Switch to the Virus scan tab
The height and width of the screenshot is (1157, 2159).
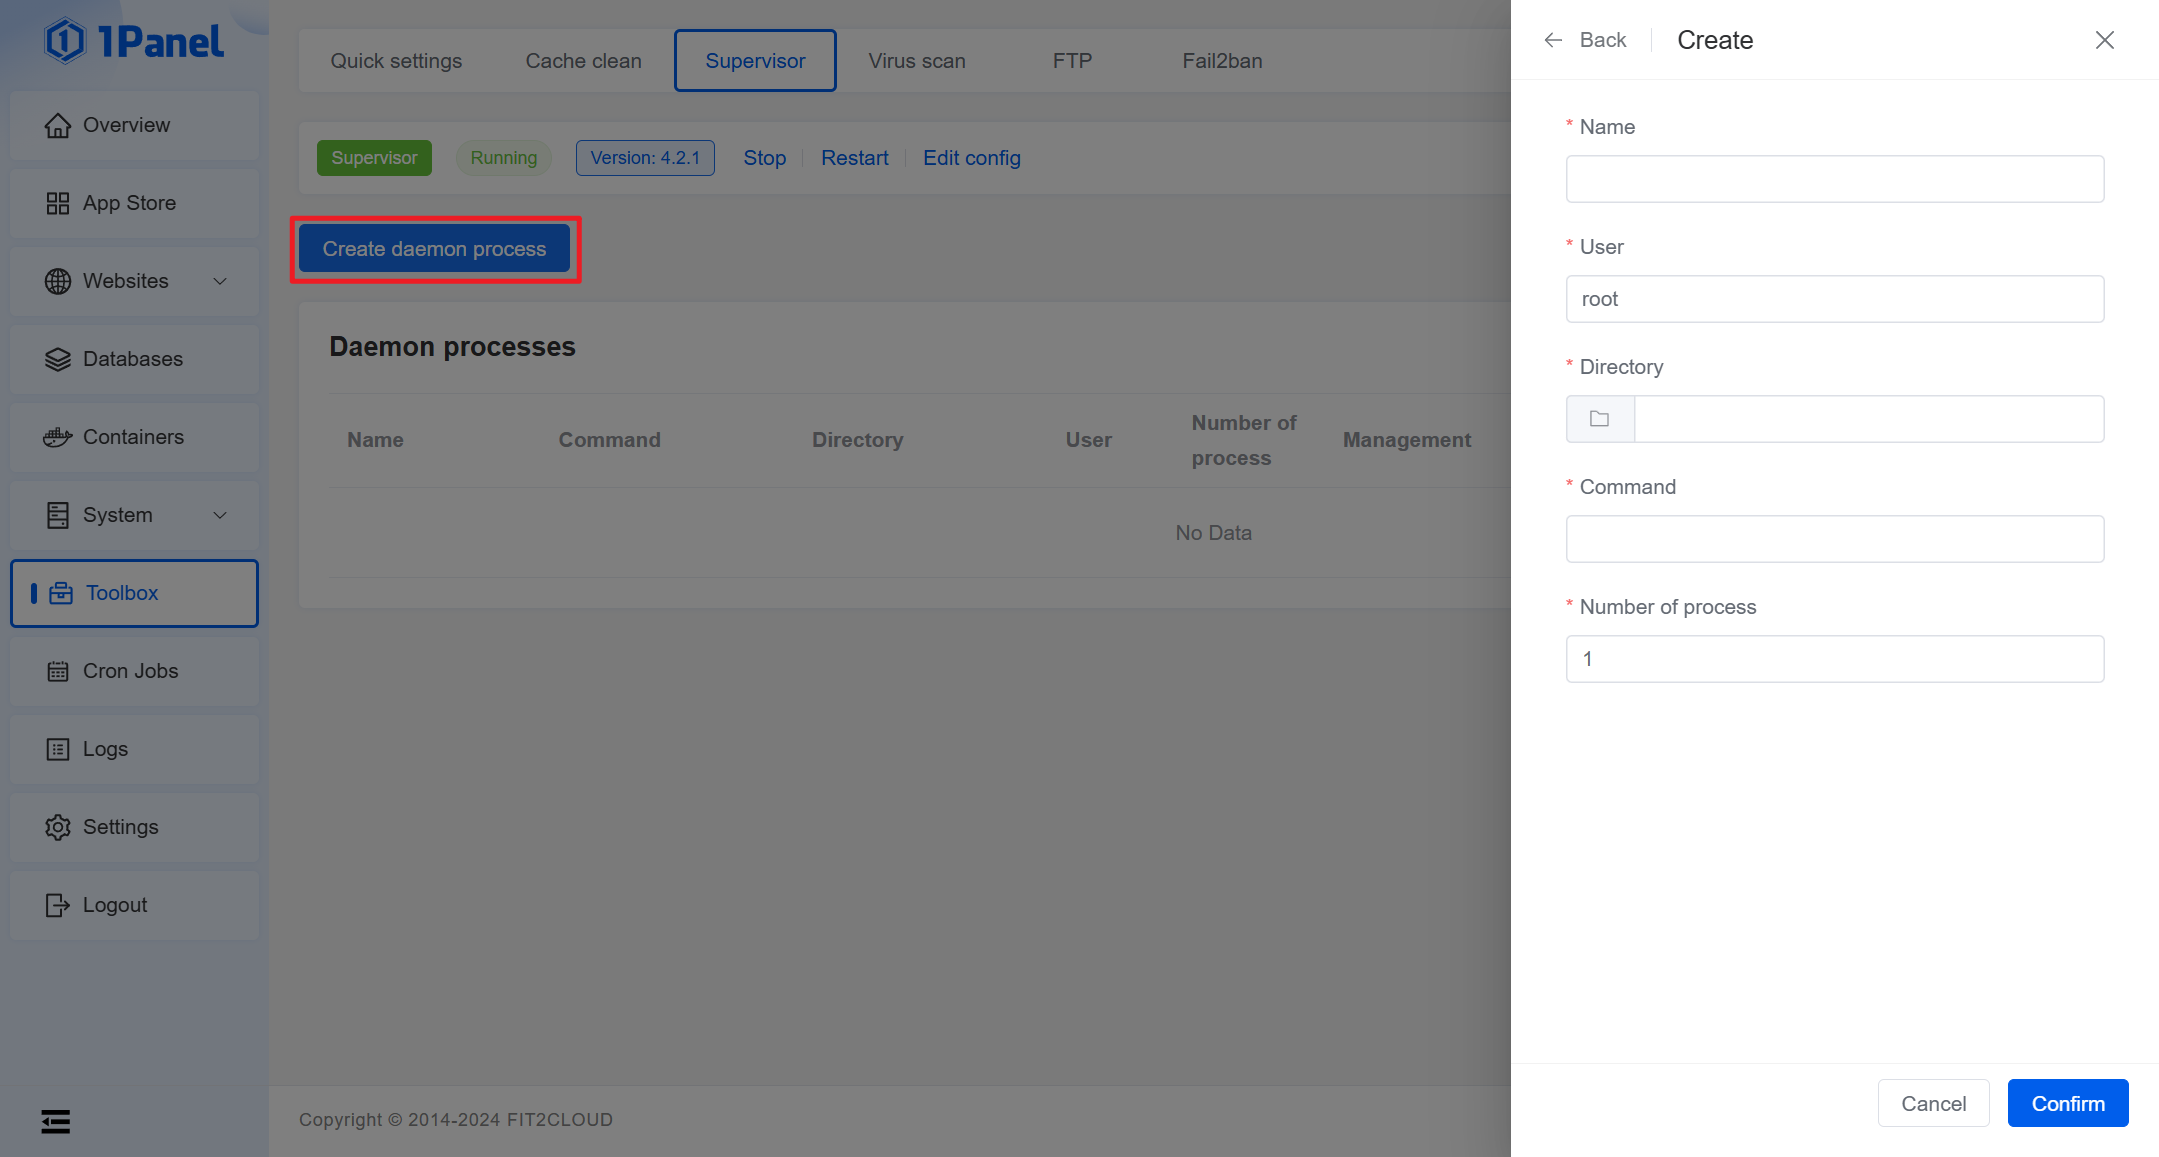pos(916,61)
